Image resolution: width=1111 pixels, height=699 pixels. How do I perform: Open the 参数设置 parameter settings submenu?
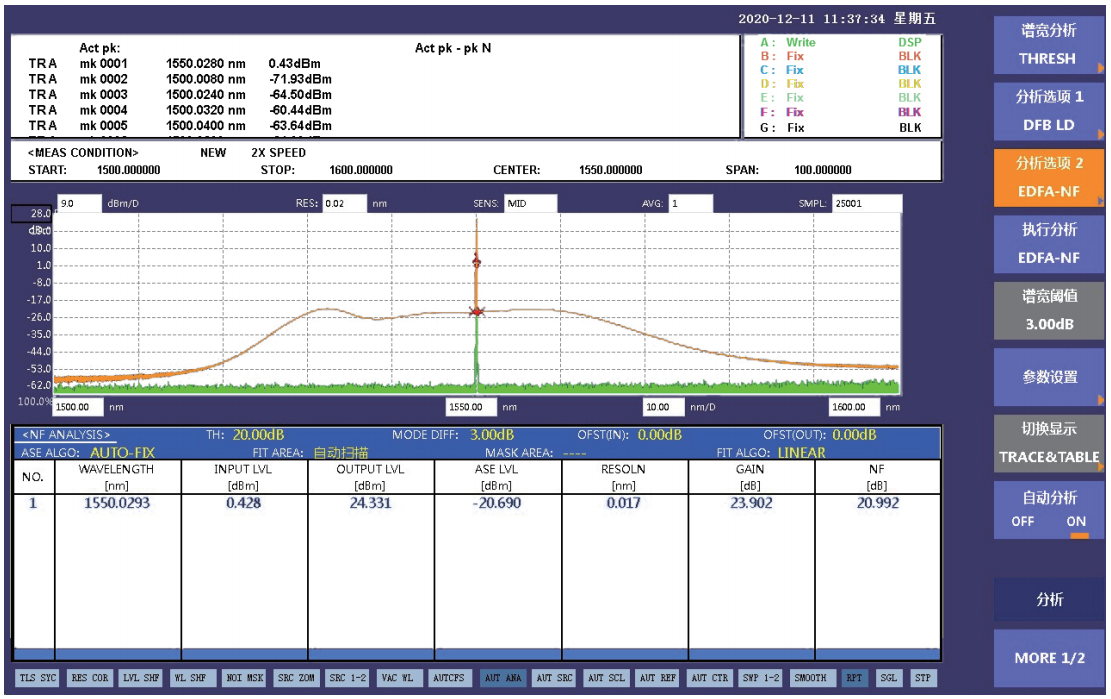pyautogui.click(x=1049, y=377)
